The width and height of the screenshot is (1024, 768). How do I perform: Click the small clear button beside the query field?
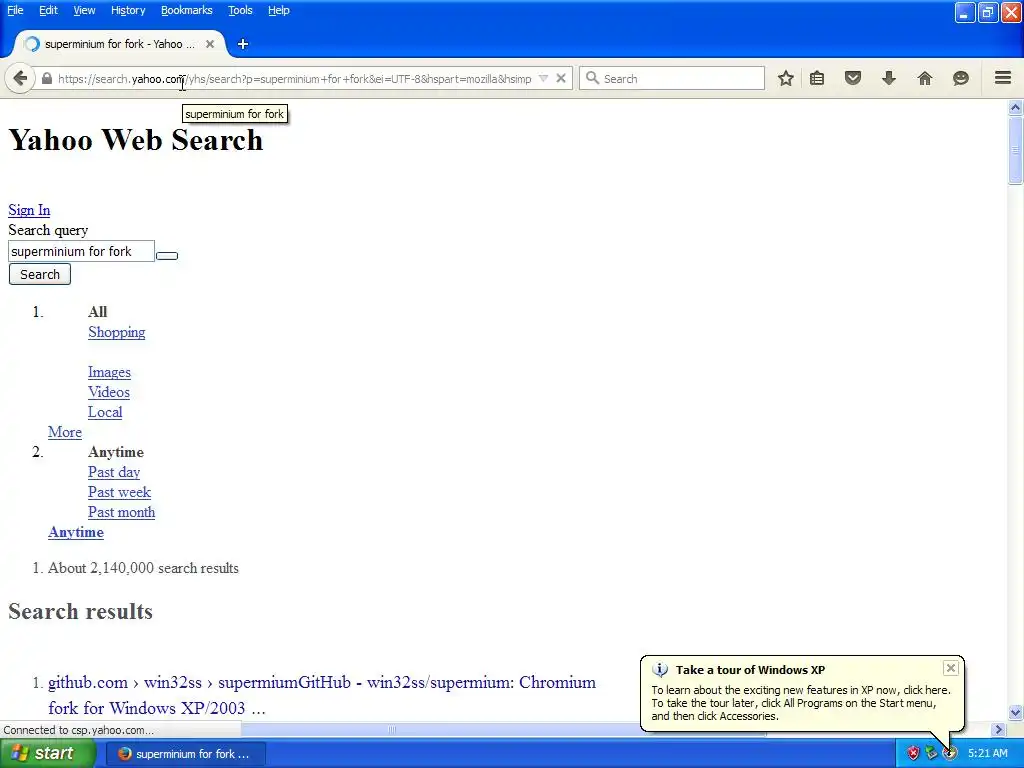[167, 255]
